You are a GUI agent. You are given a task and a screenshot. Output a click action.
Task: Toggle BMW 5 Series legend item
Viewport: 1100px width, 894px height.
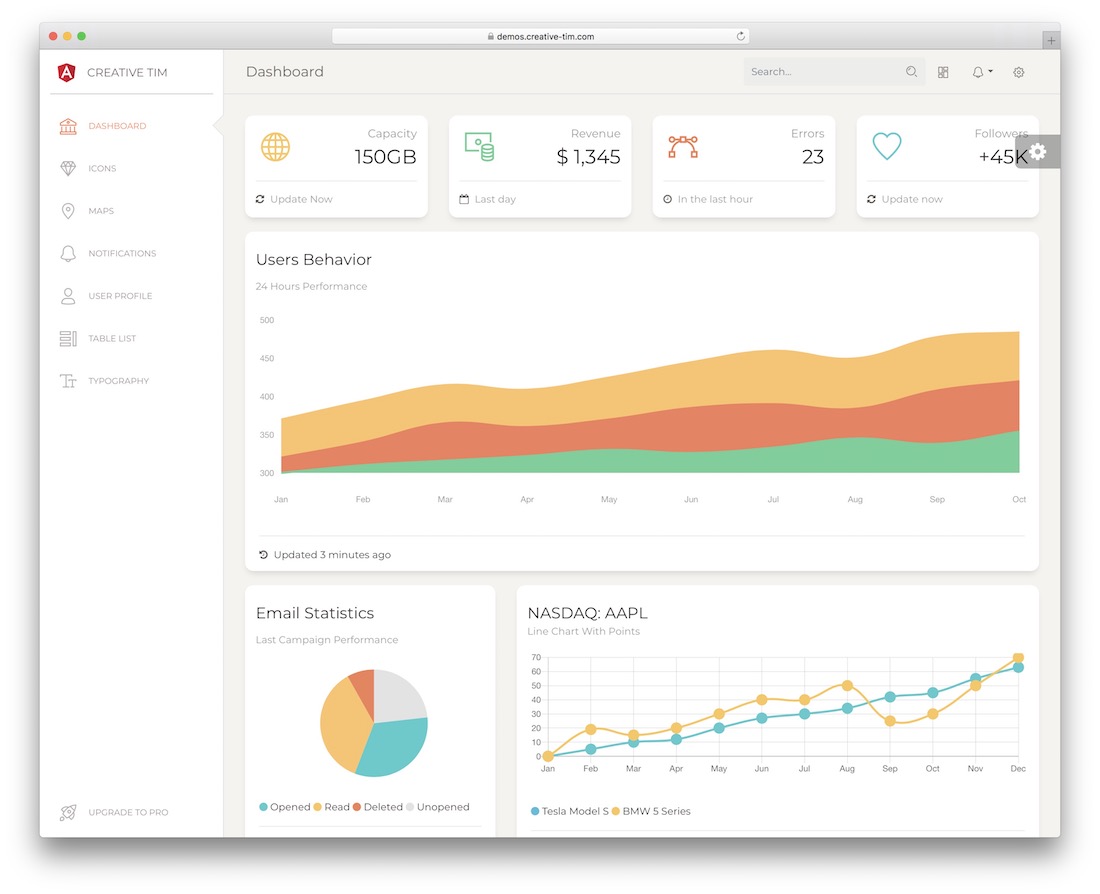pyautogui.click(x=650, y=811)
